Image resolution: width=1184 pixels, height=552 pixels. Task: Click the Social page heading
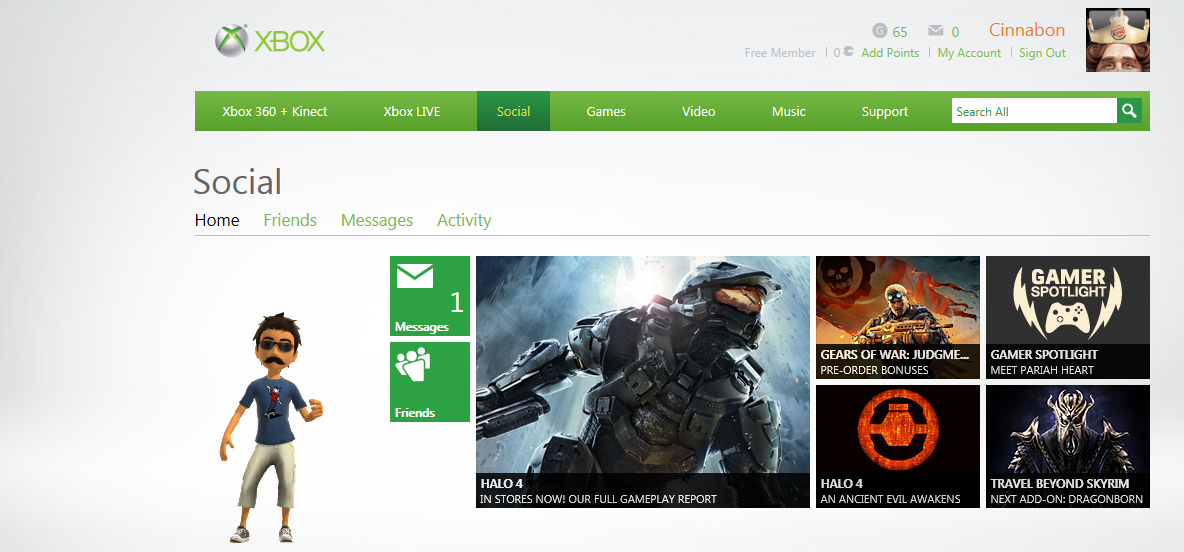click(237, 182)
